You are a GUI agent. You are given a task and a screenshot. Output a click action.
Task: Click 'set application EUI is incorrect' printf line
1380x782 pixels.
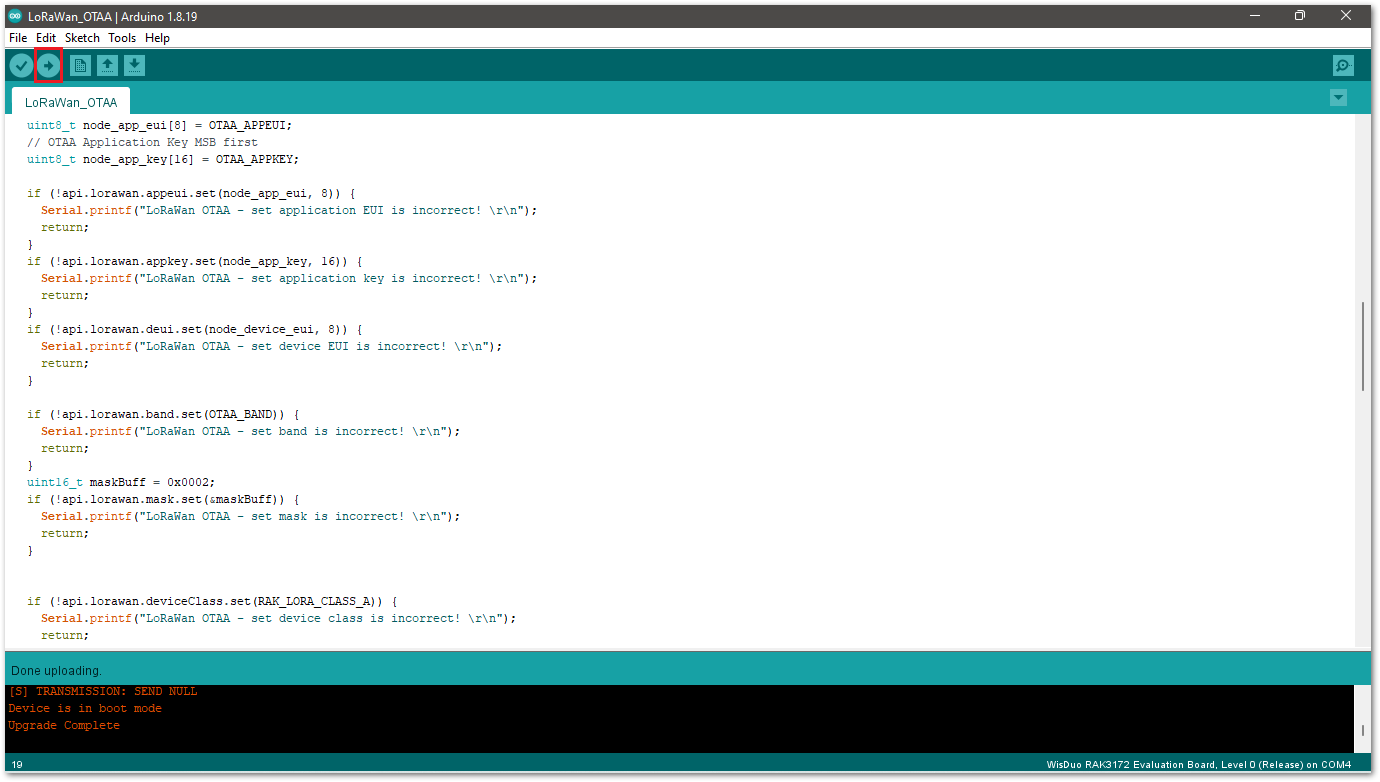[289, 210]
